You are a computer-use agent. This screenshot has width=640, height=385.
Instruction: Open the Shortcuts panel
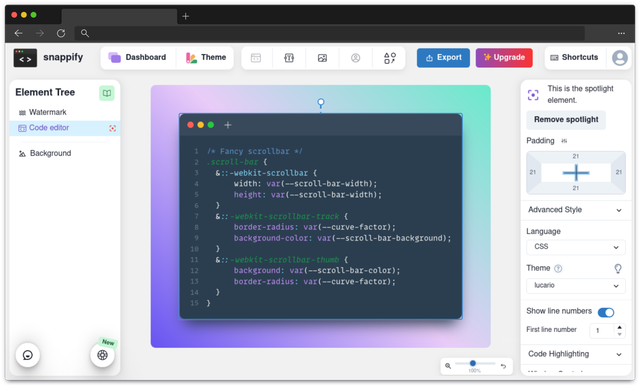pyautogui.click(x=574, y=58)
